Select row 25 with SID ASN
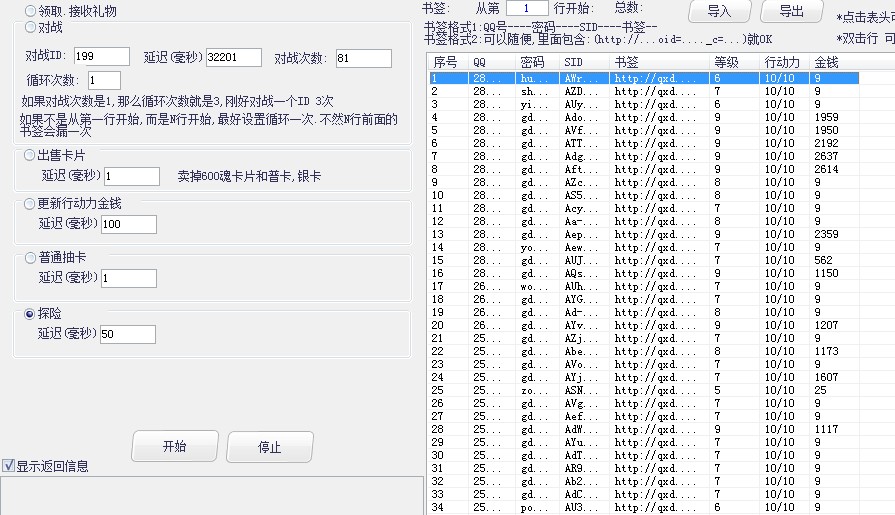The image size is (895, 515). point(644,391)
